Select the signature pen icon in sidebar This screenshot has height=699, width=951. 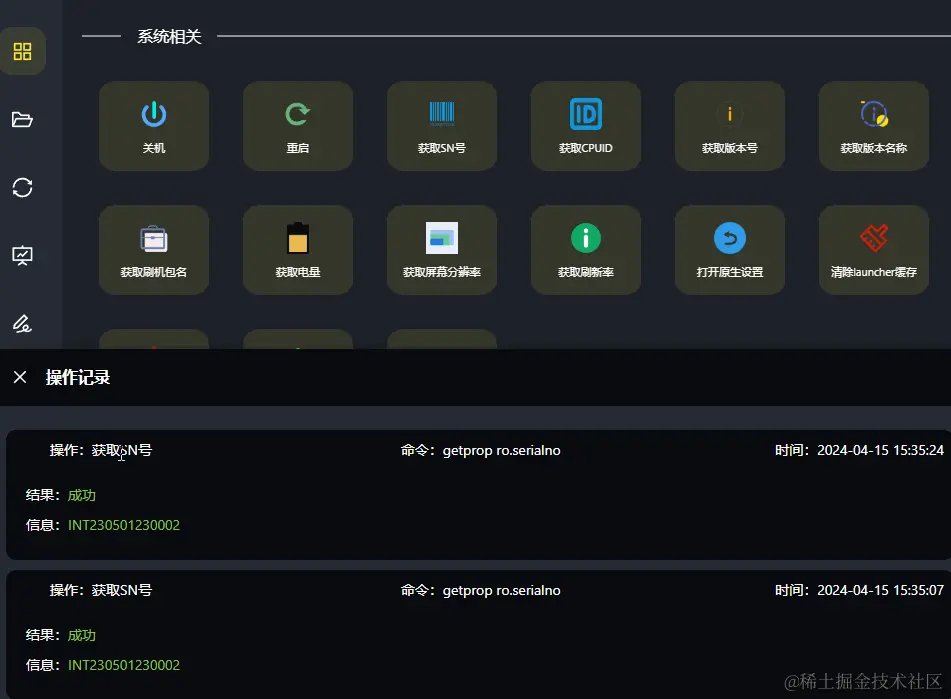click(x=23, y=323)
